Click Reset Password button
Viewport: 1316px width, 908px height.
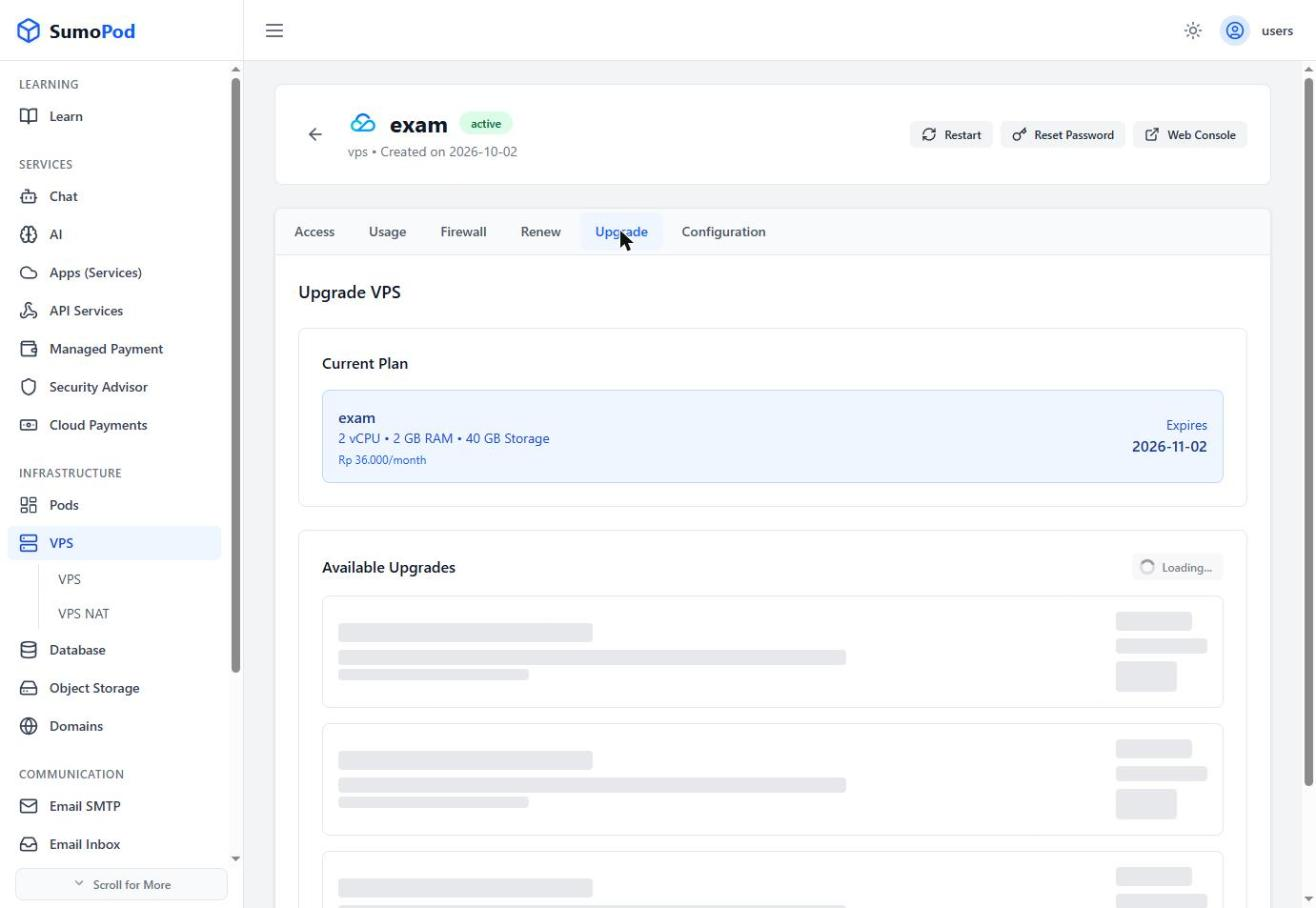tap(1063, 135)
